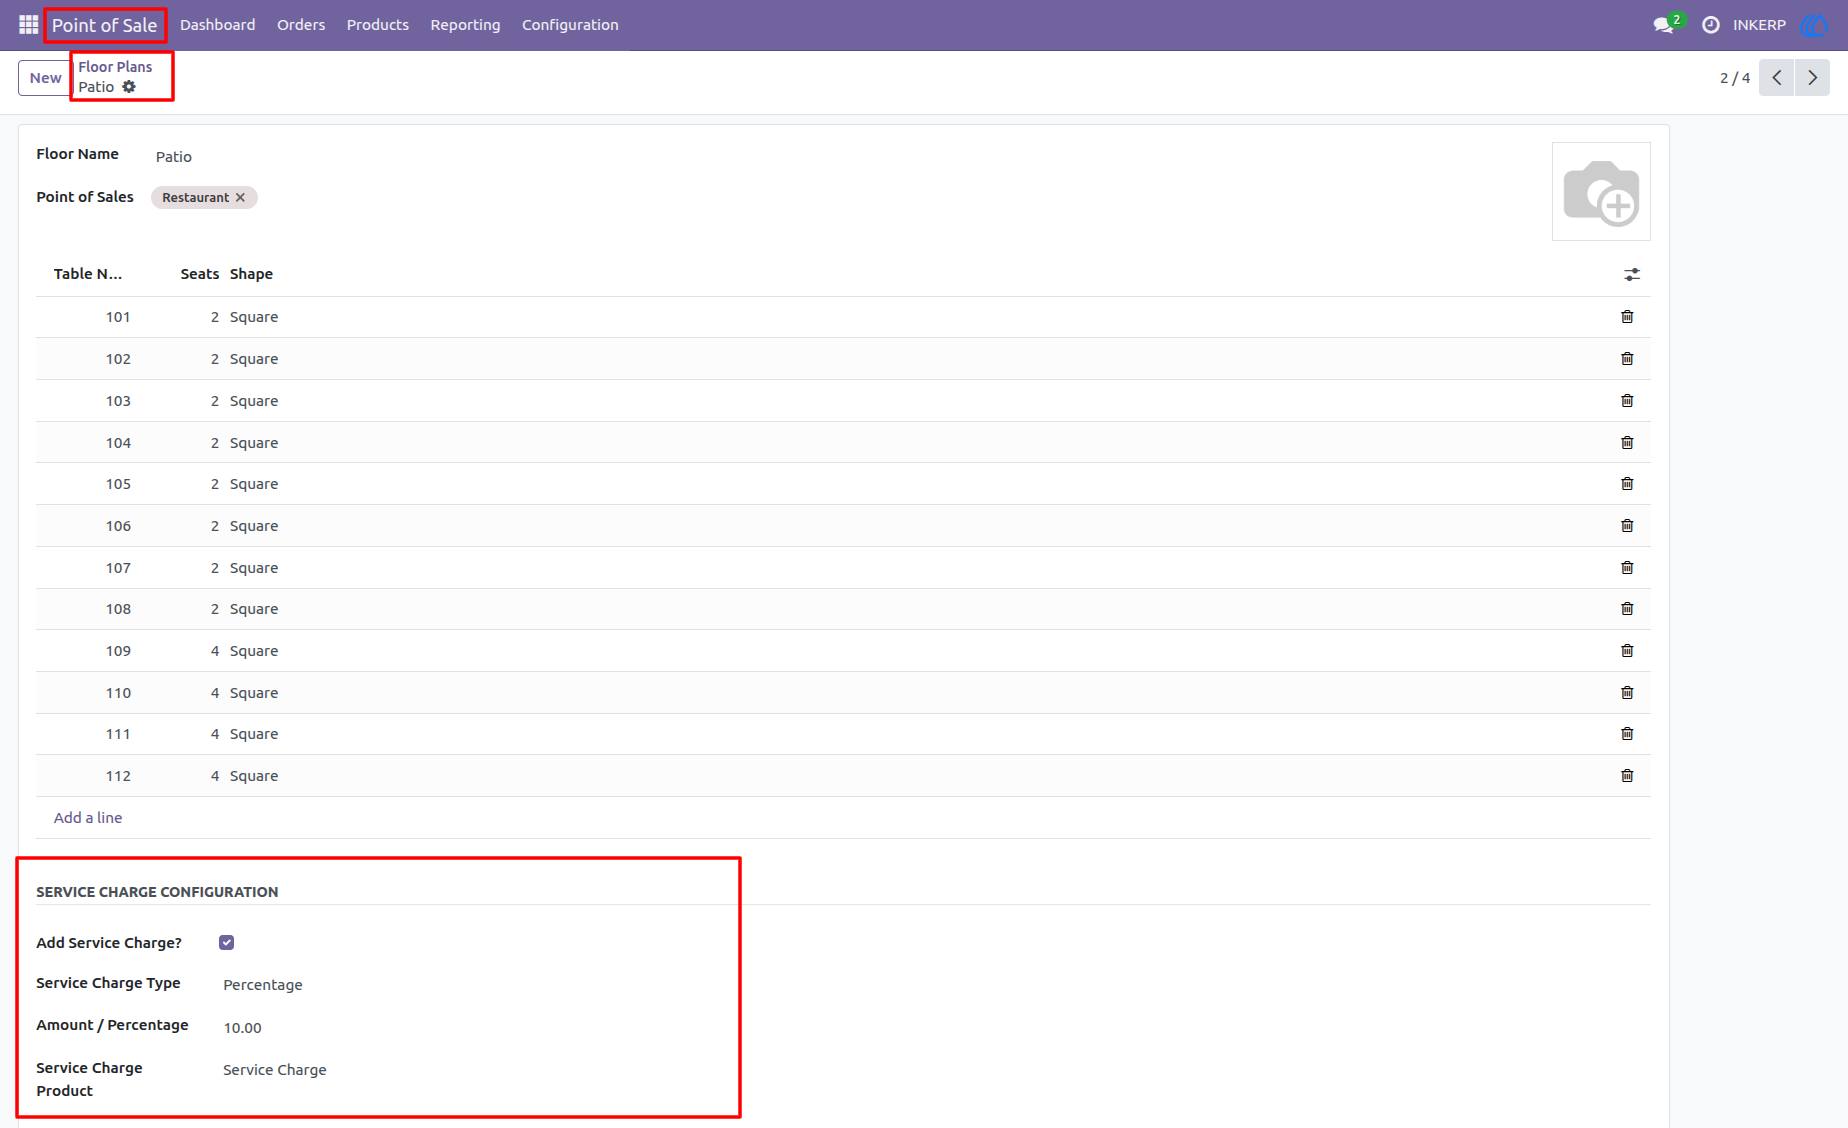The image size is (1848, 1128).
Task: Delete table 111 row via trash icon
Action: tap(1627, 734)
